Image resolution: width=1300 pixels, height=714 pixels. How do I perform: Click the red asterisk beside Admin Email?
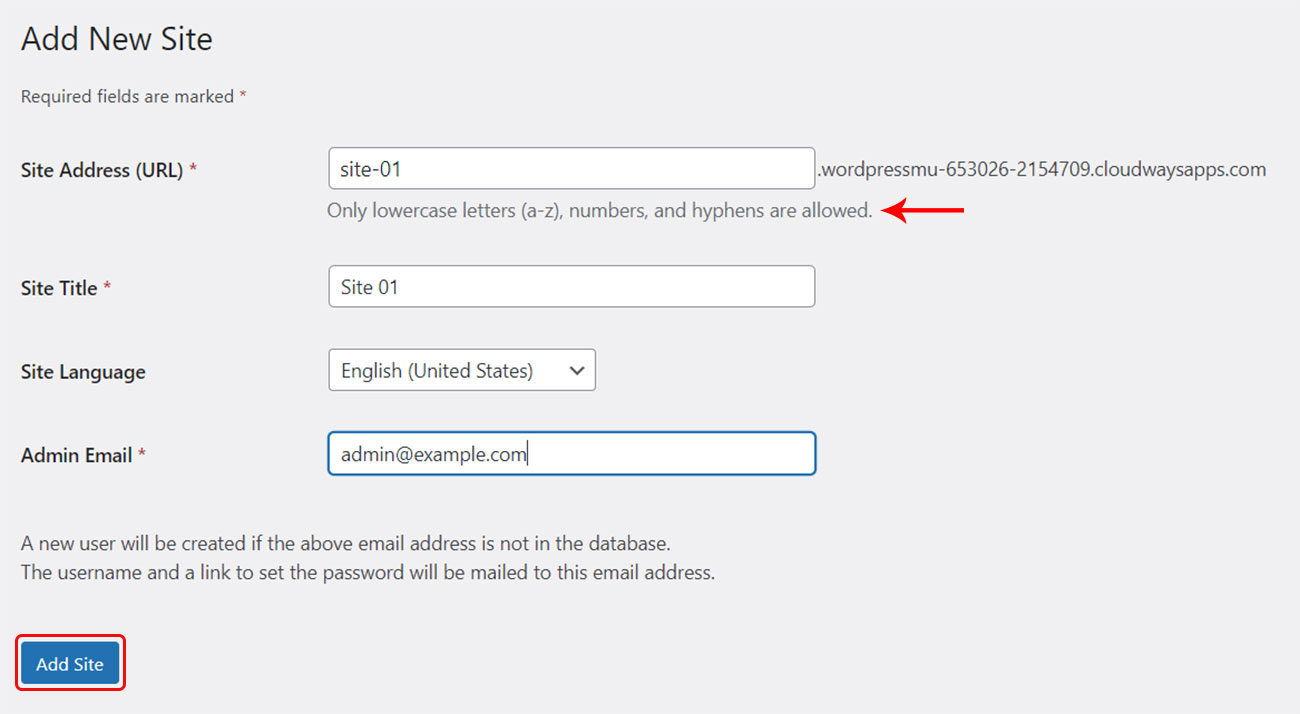tap(142, 454)
